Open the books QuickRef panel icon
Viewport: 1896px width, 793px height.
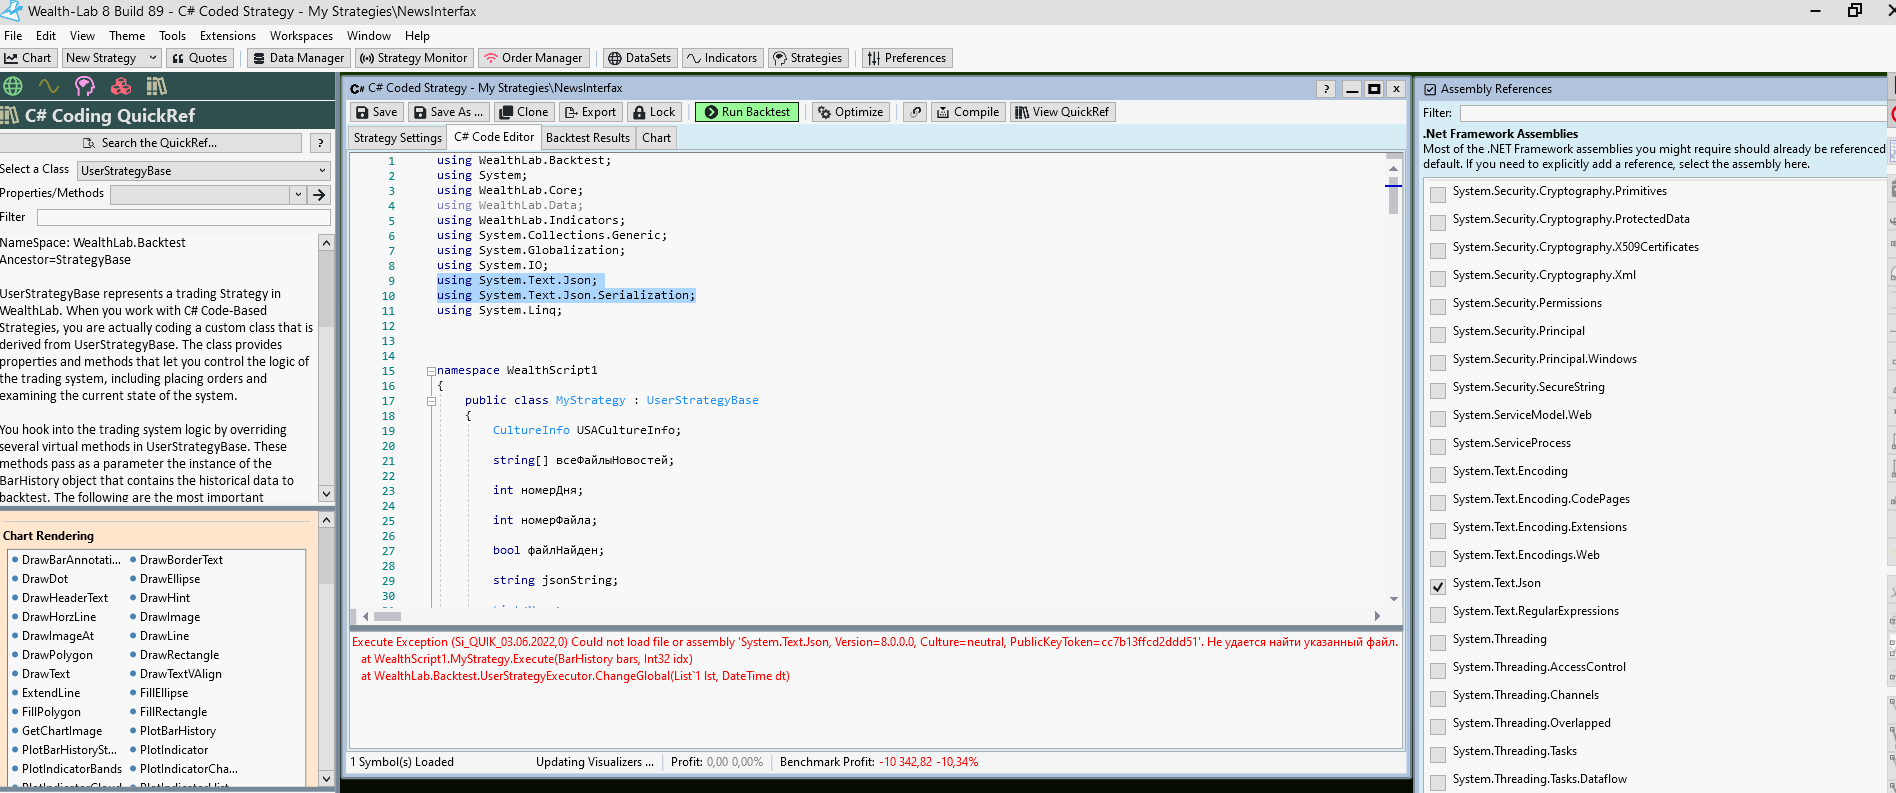click(x=157, y=86)
